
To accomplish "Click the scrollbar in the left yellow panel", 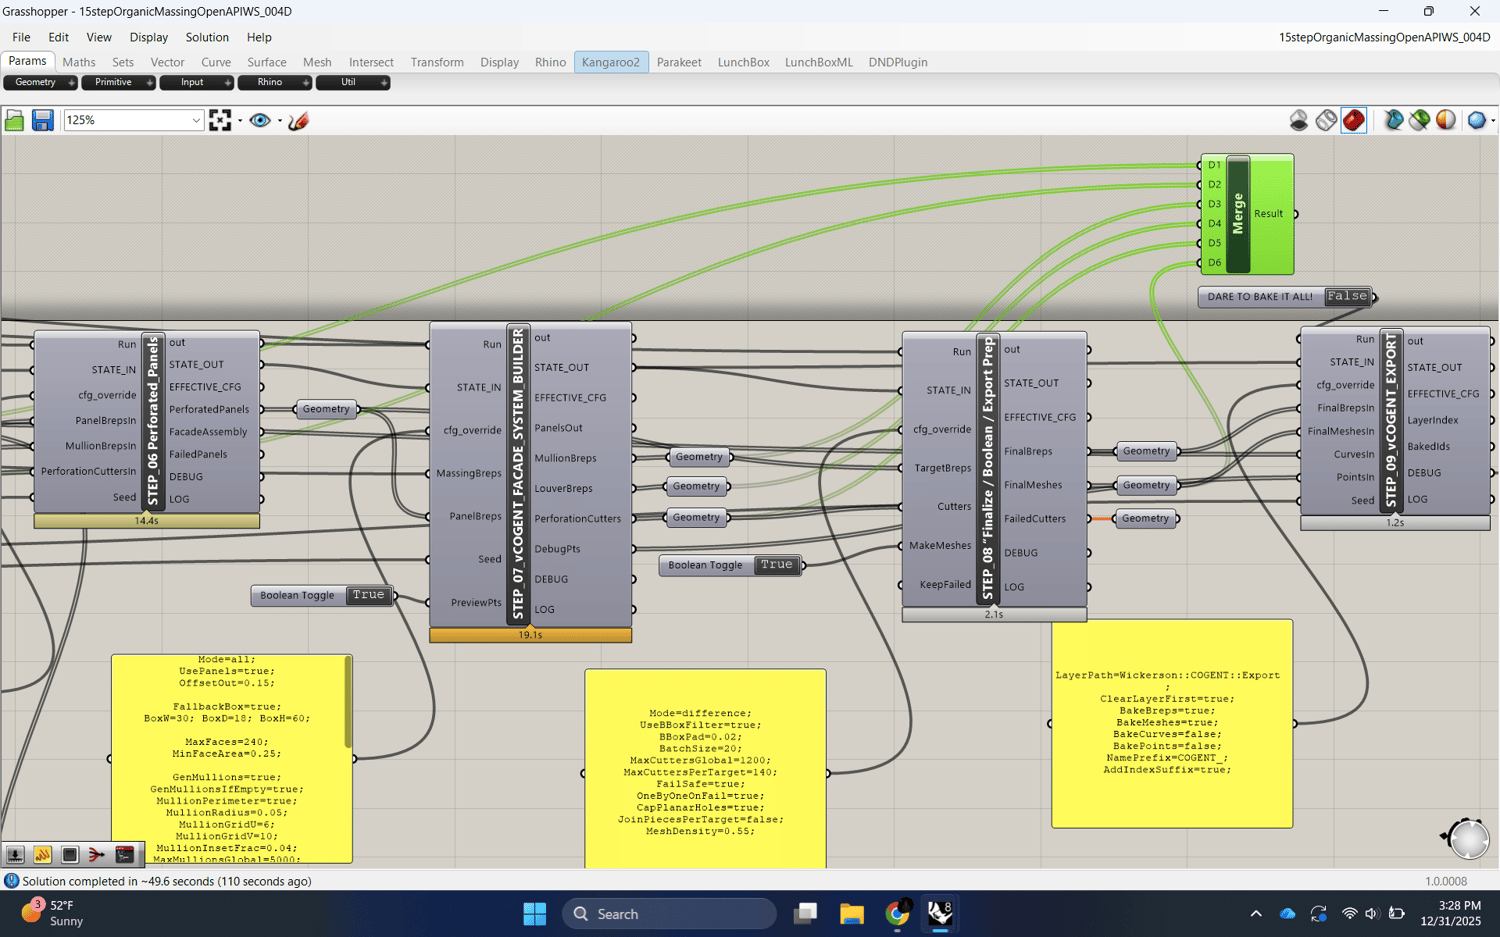I will pyautogui.click(x=348, y=702).
